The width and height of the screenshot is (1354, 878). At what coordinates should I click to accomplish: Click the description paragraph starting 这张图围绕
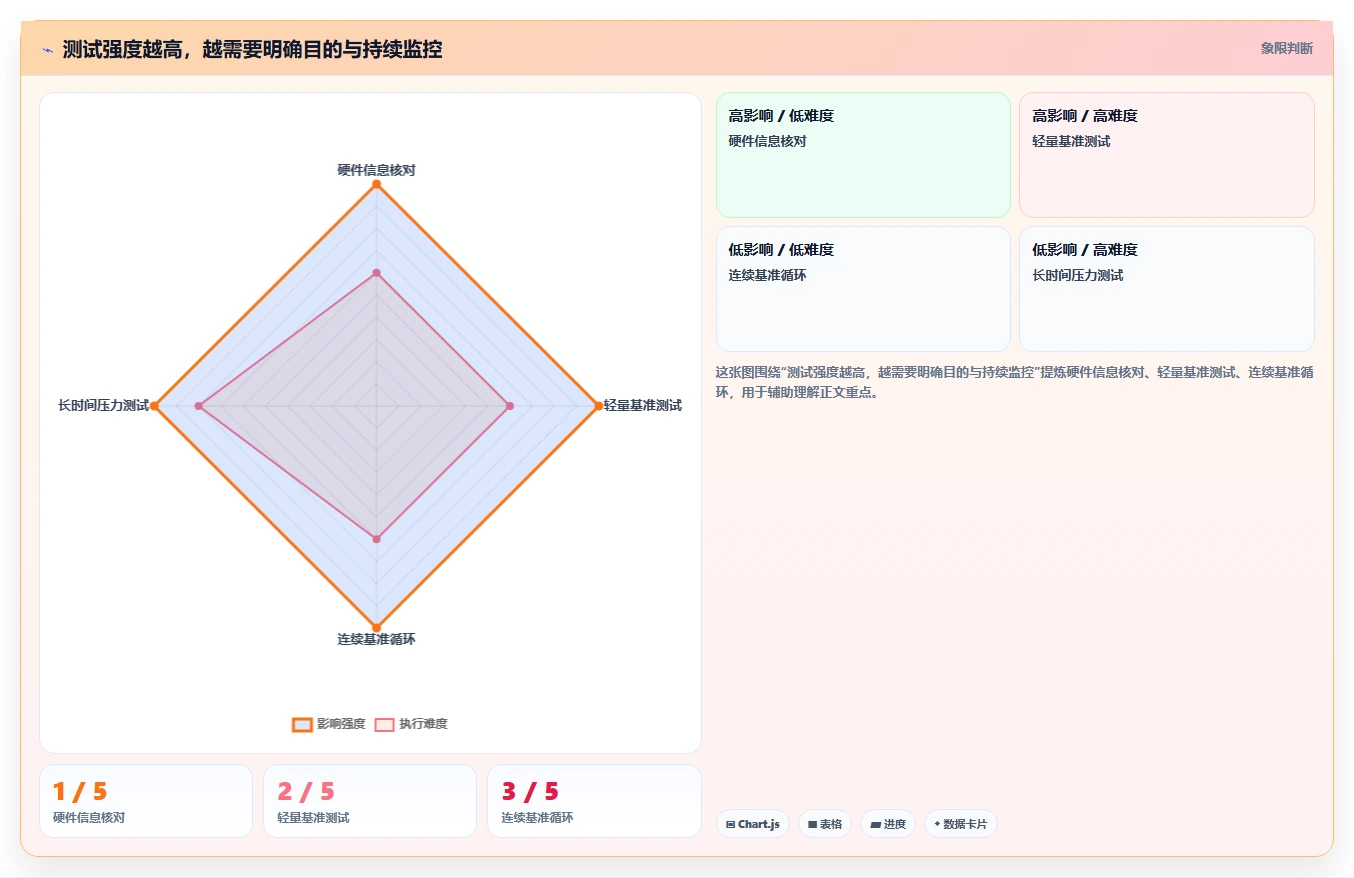(1014, 382)
